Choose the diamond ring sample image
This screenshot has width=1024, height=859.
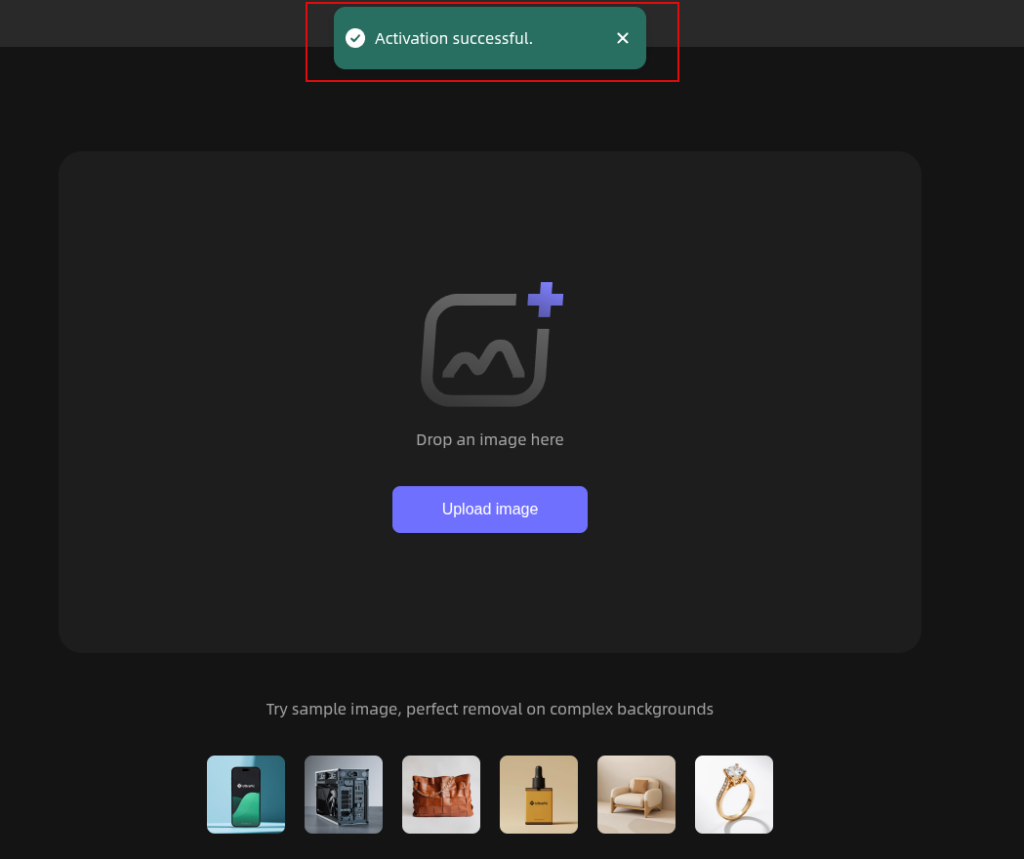pos(734,794)
